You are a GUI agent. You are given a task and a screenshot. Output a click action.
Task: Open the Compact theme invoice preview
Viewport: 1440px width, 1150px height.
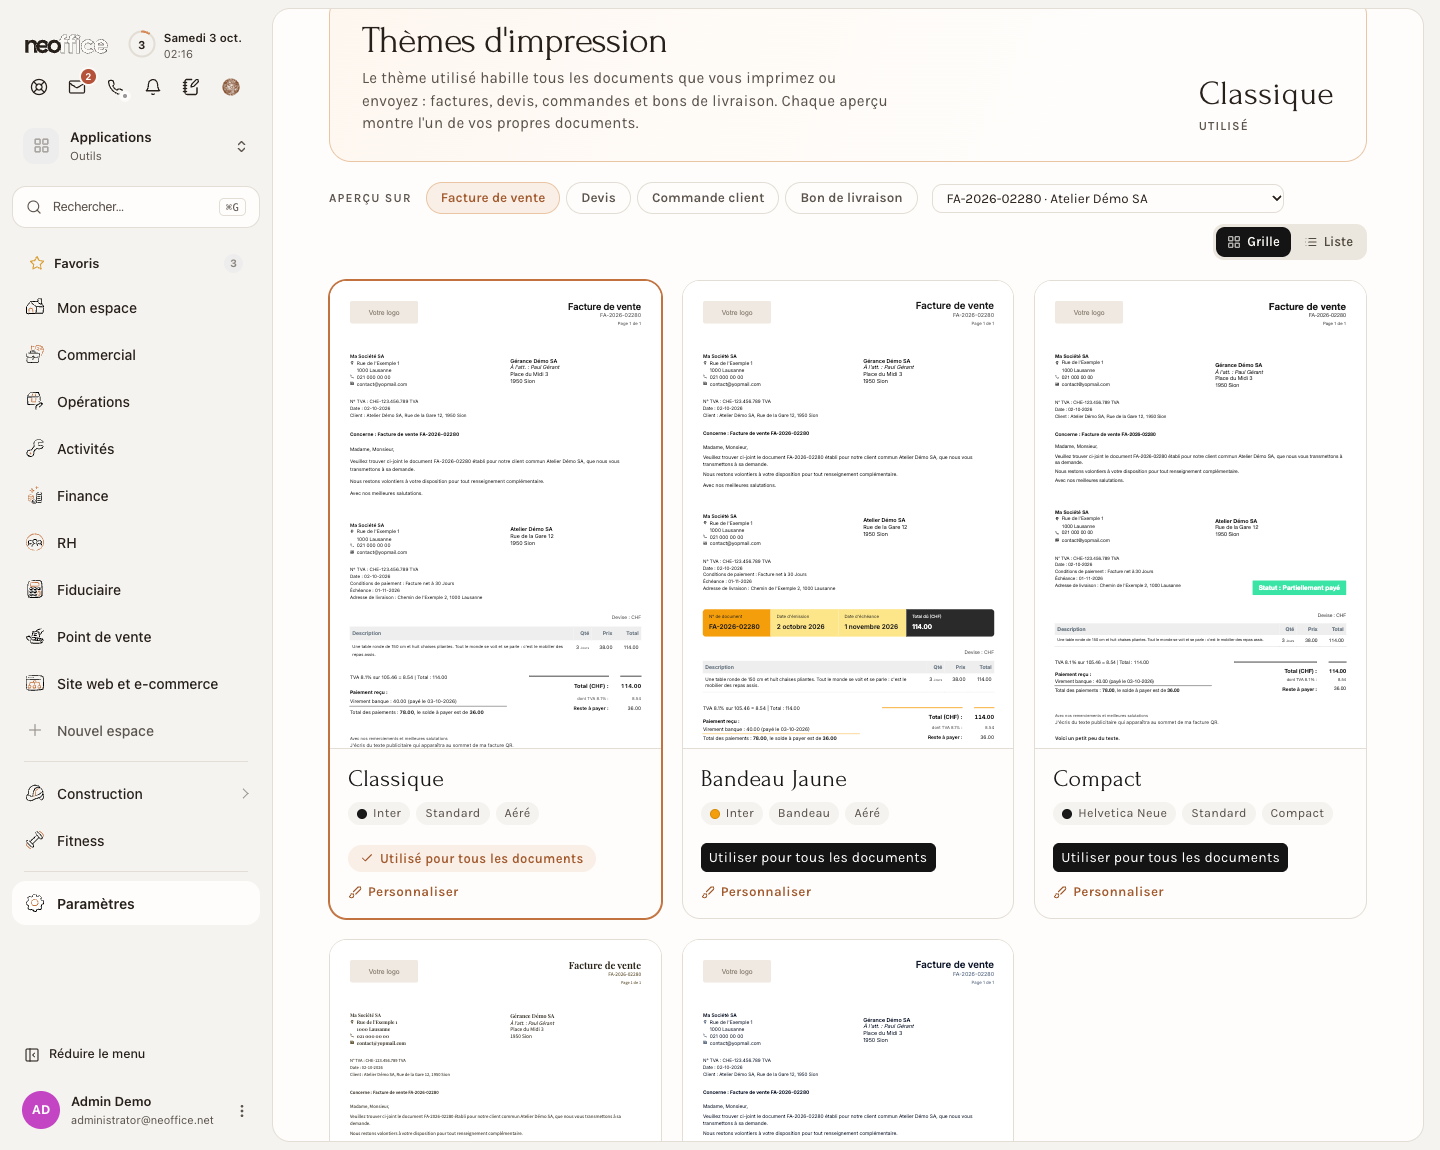pyautogui.click(x=1200, y=515)
